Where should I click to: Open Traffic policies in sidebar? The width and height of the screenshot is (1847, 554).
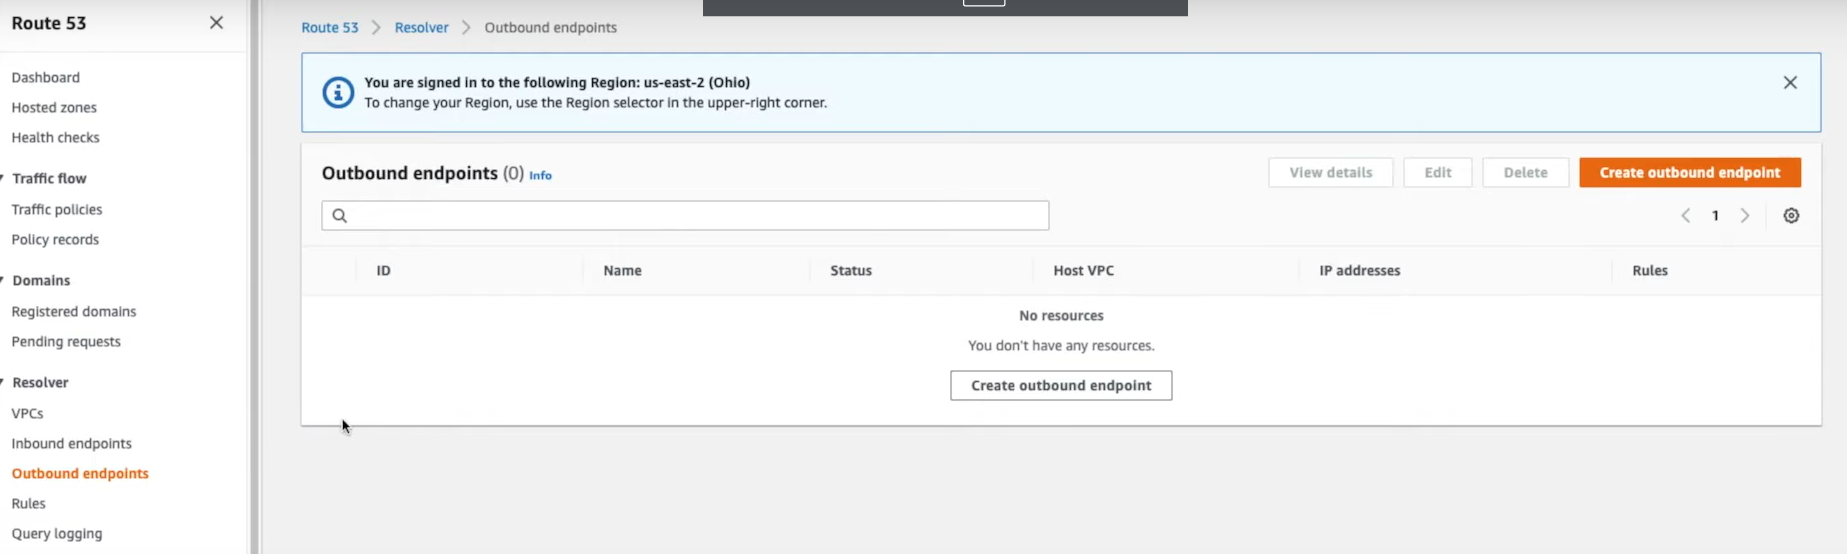(x=57, y=209)
